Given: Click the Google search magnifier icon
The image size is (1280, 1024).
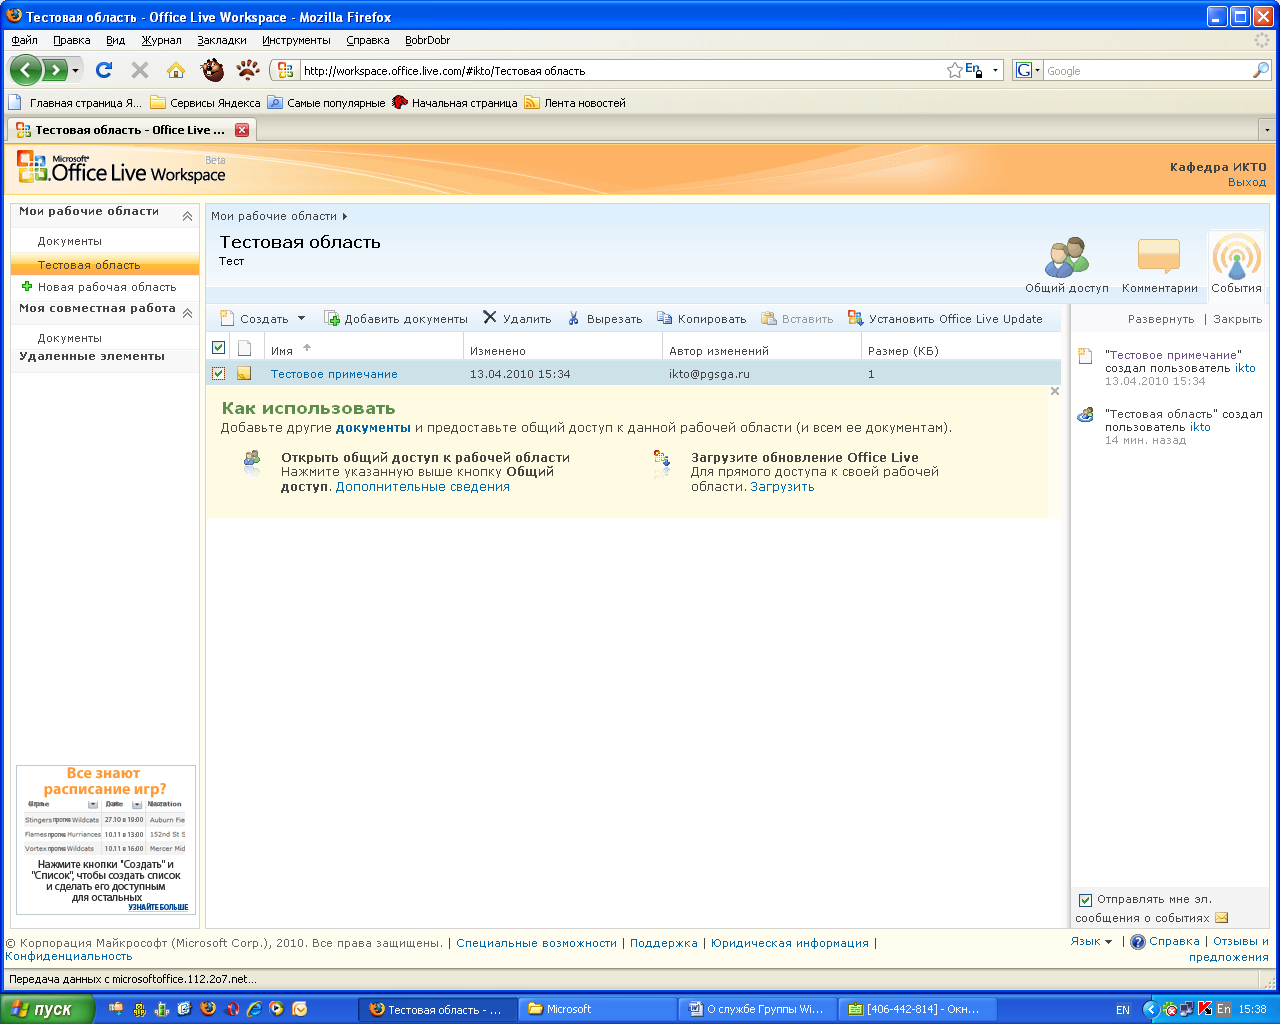Looking at the screenshot, I should pyautogui.click(x=1260, y=70).
